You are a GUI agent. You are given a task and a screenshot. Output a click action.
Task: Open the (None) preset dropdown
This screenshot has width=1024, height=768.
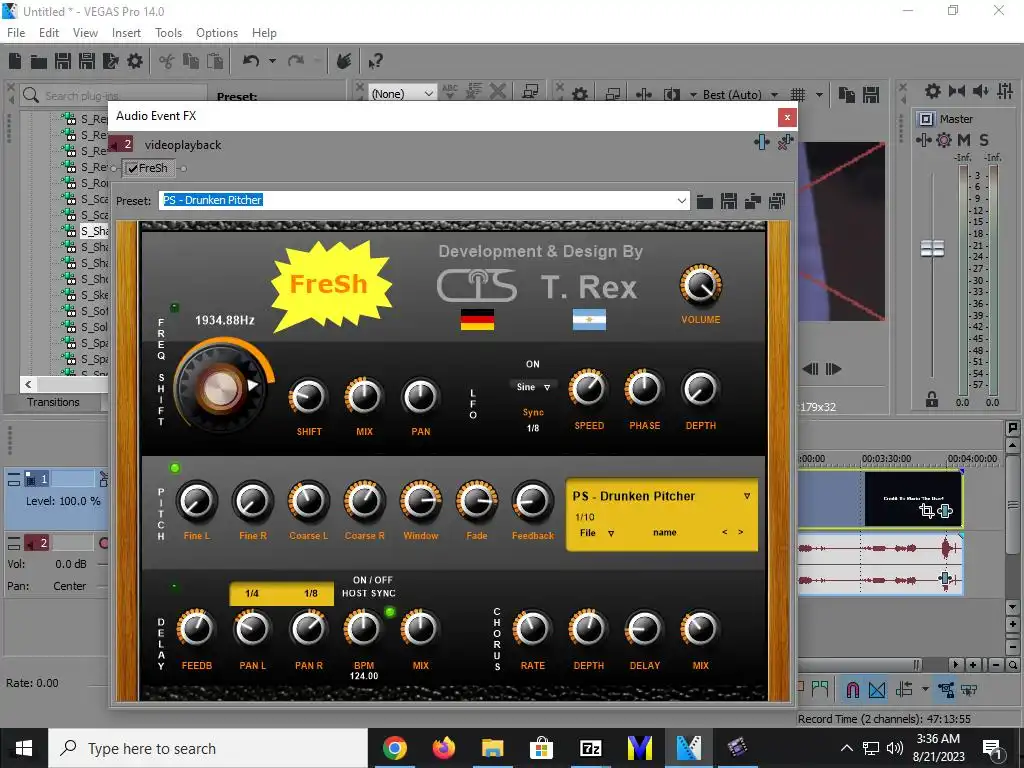402,94
